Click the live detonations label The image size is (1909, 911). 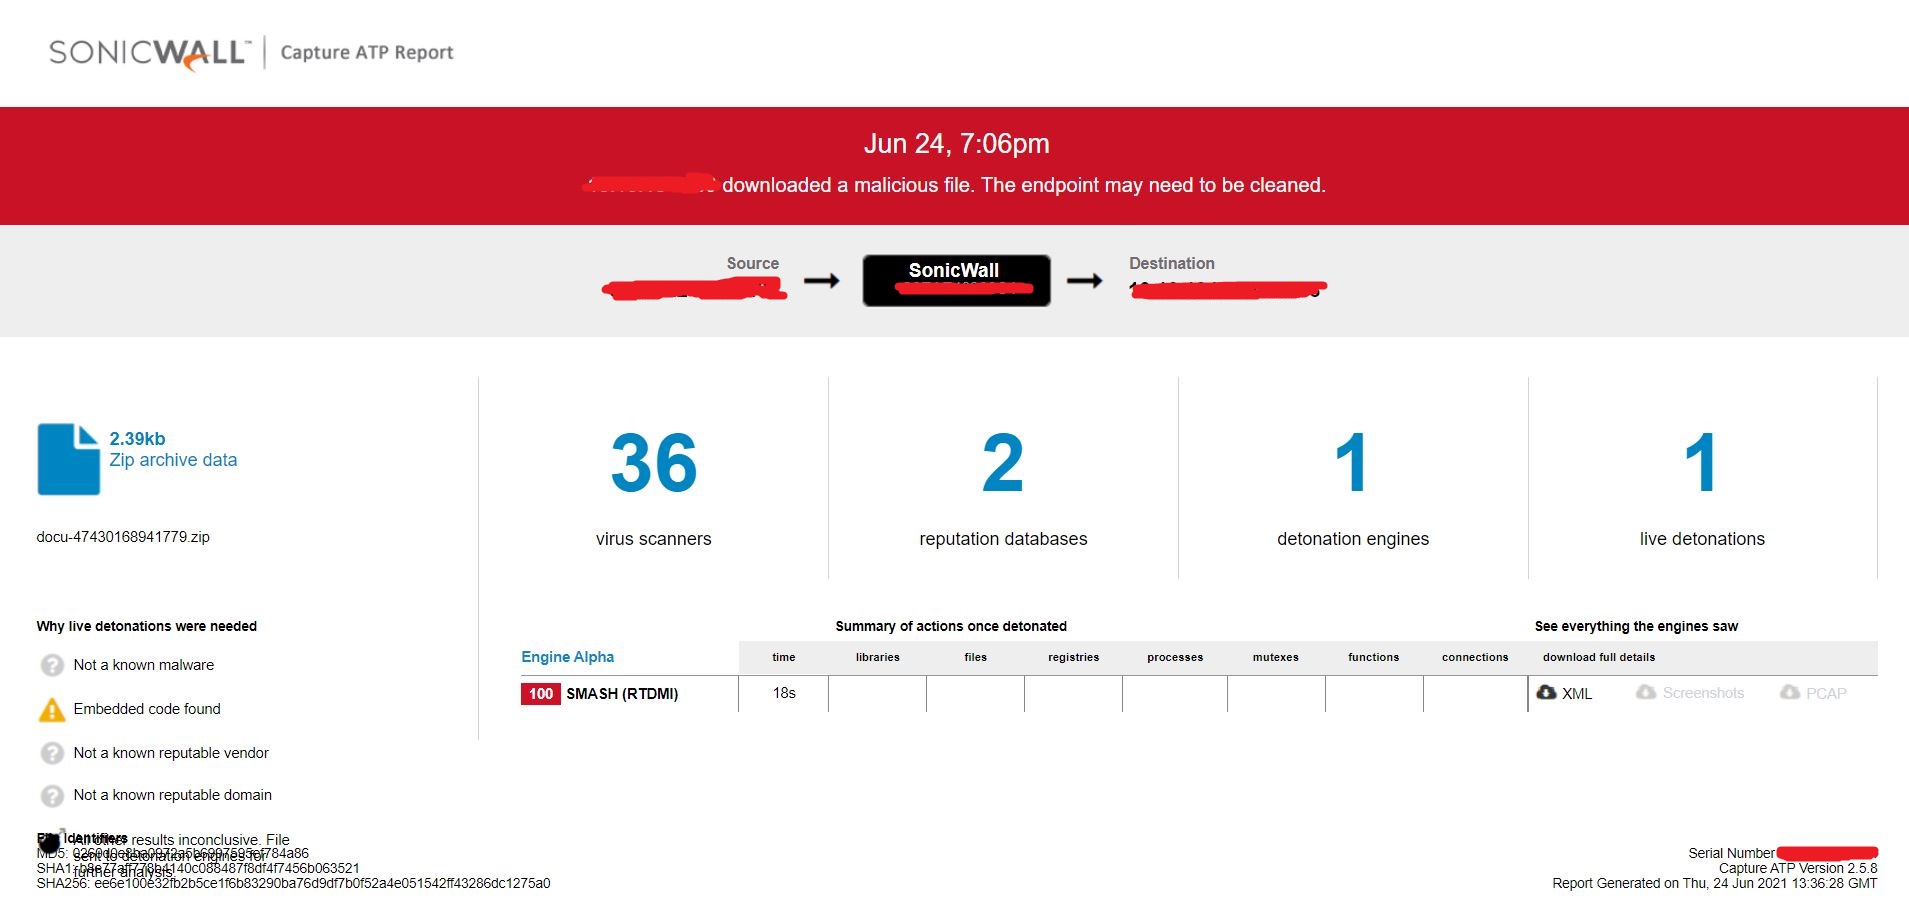point(1702,539)
